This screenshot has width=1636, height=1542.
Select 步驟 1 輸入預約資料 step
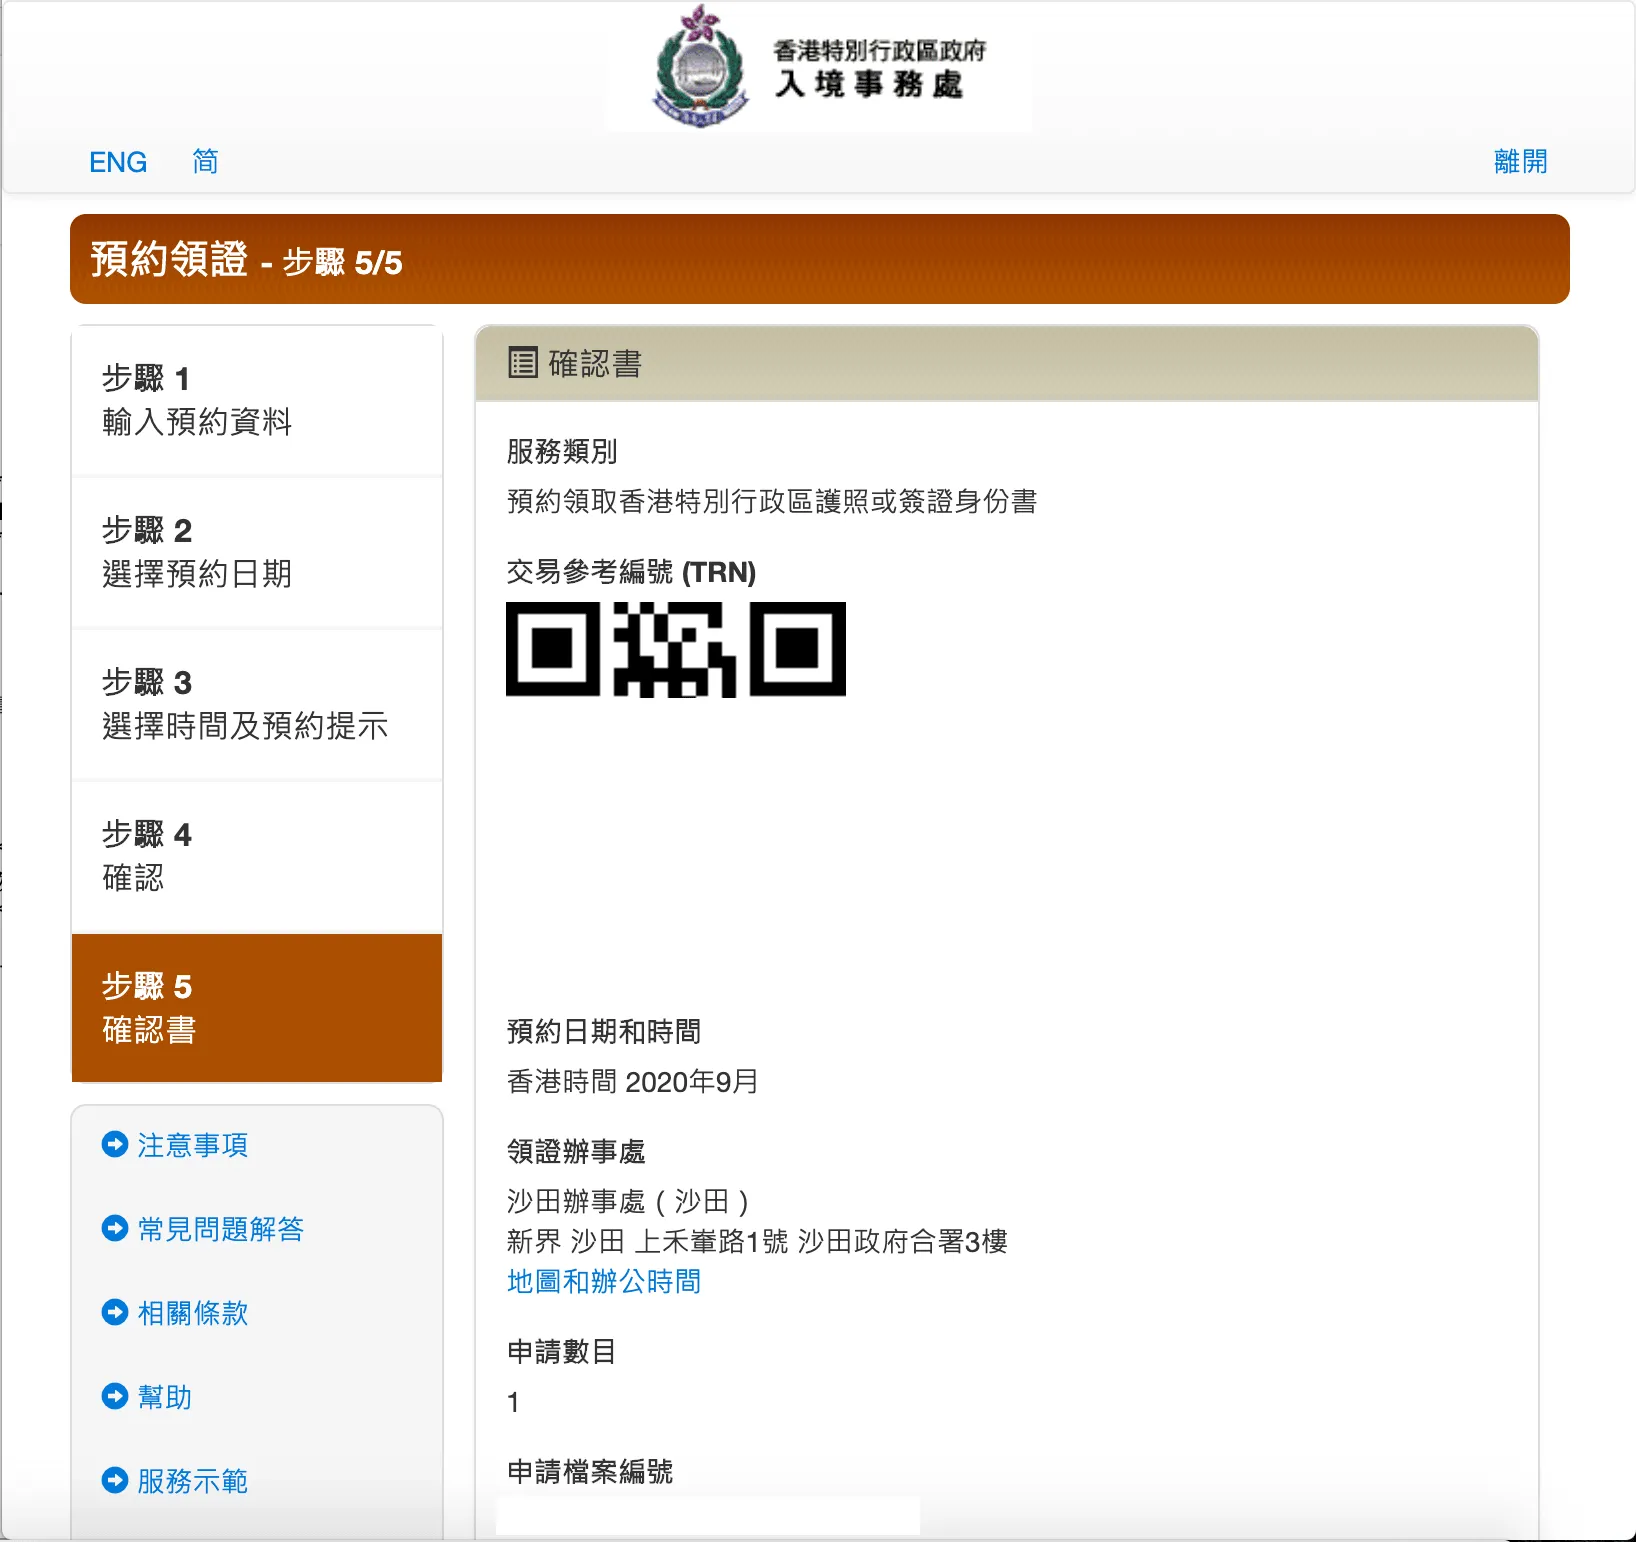point(257,401)
